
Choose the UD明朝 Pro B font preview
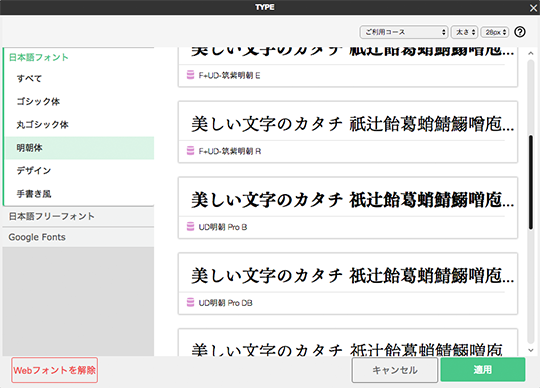[348, 208]
